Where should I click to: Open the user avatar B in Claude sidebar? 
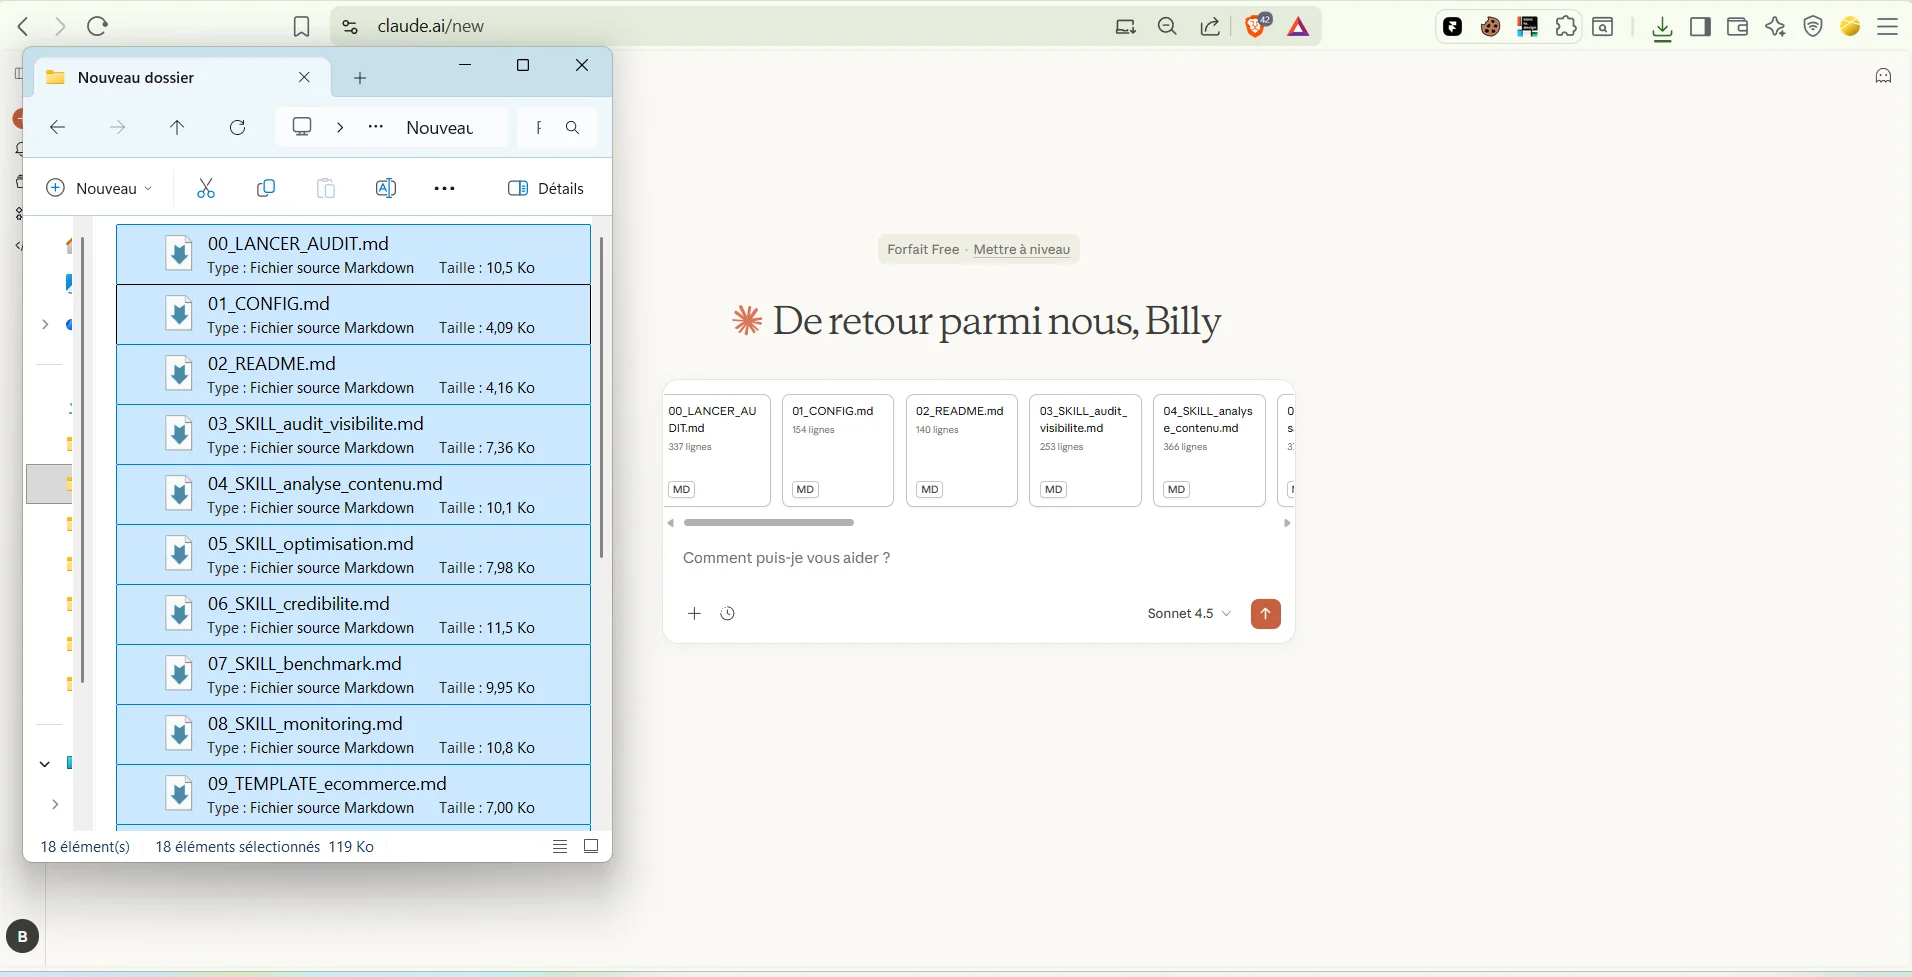tap(22, 937)
